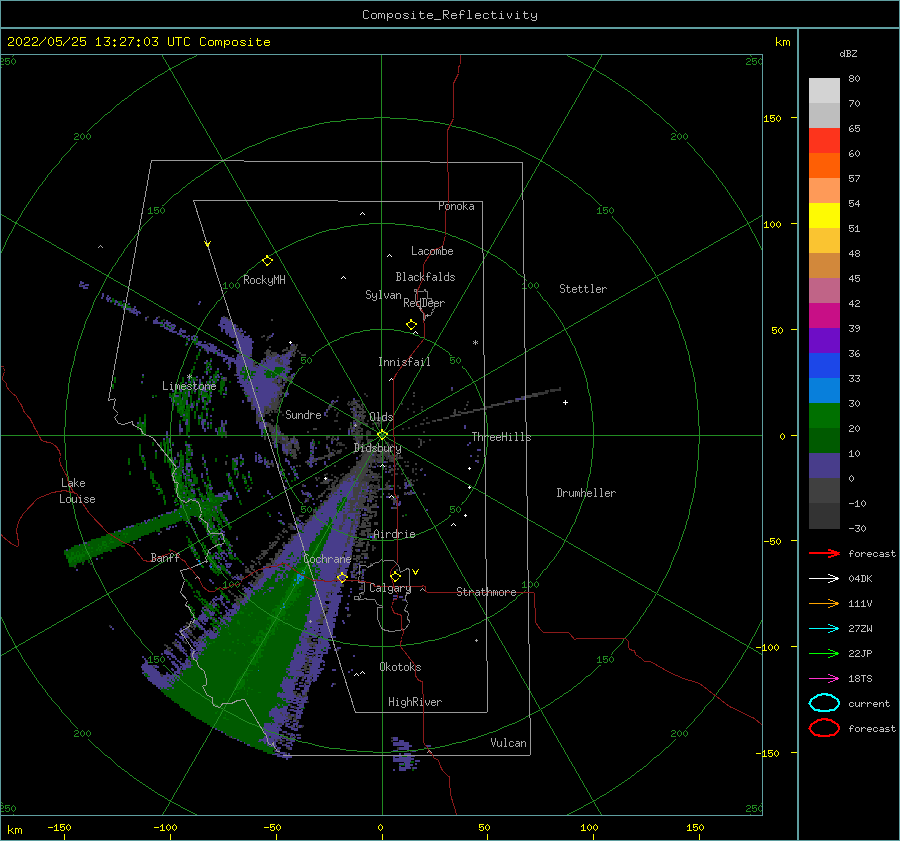Click the Innisfail label
The height and width of the screenshot is (841, 900).
tap(404, 362)
